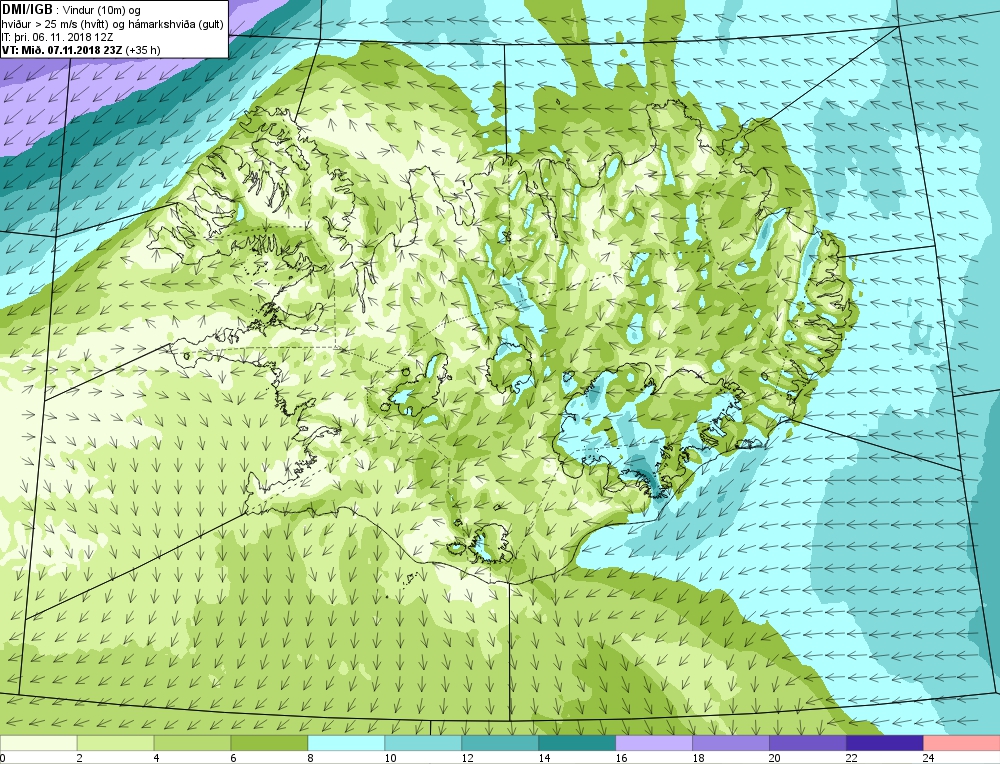Viewport: 1000px width, 764px height.
Task: Click the legend scale label "6"
Action: [233, 758]
